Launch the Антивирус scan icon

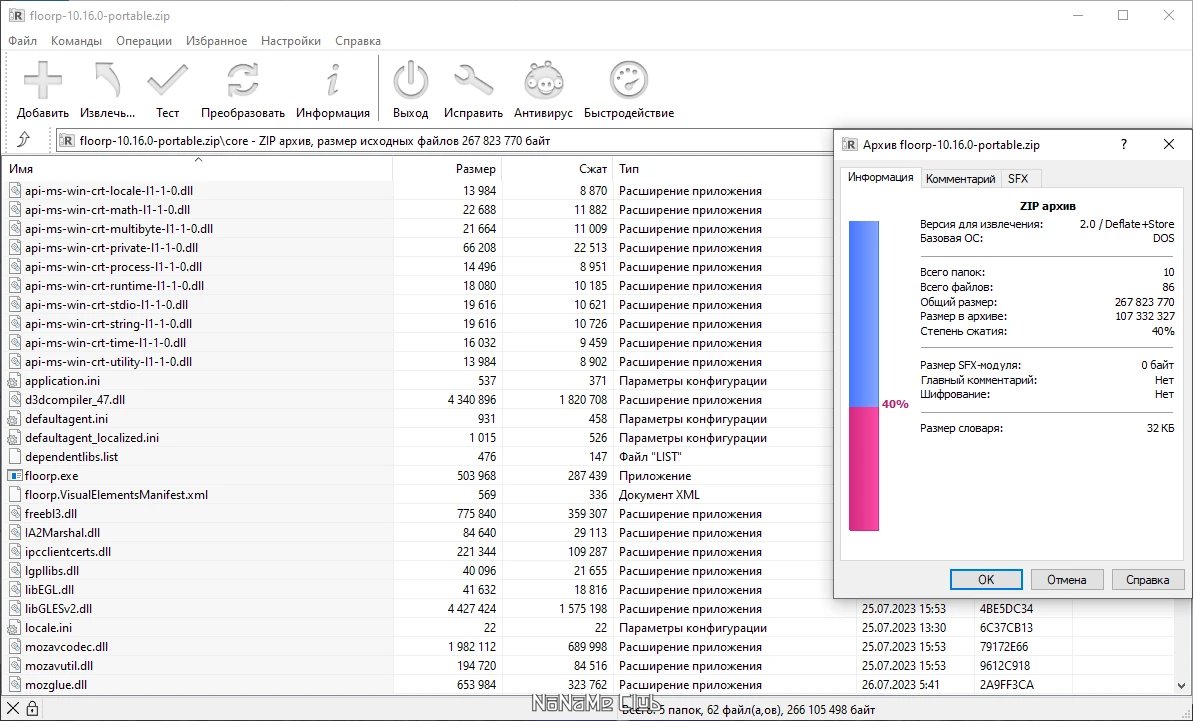(543, 80)
